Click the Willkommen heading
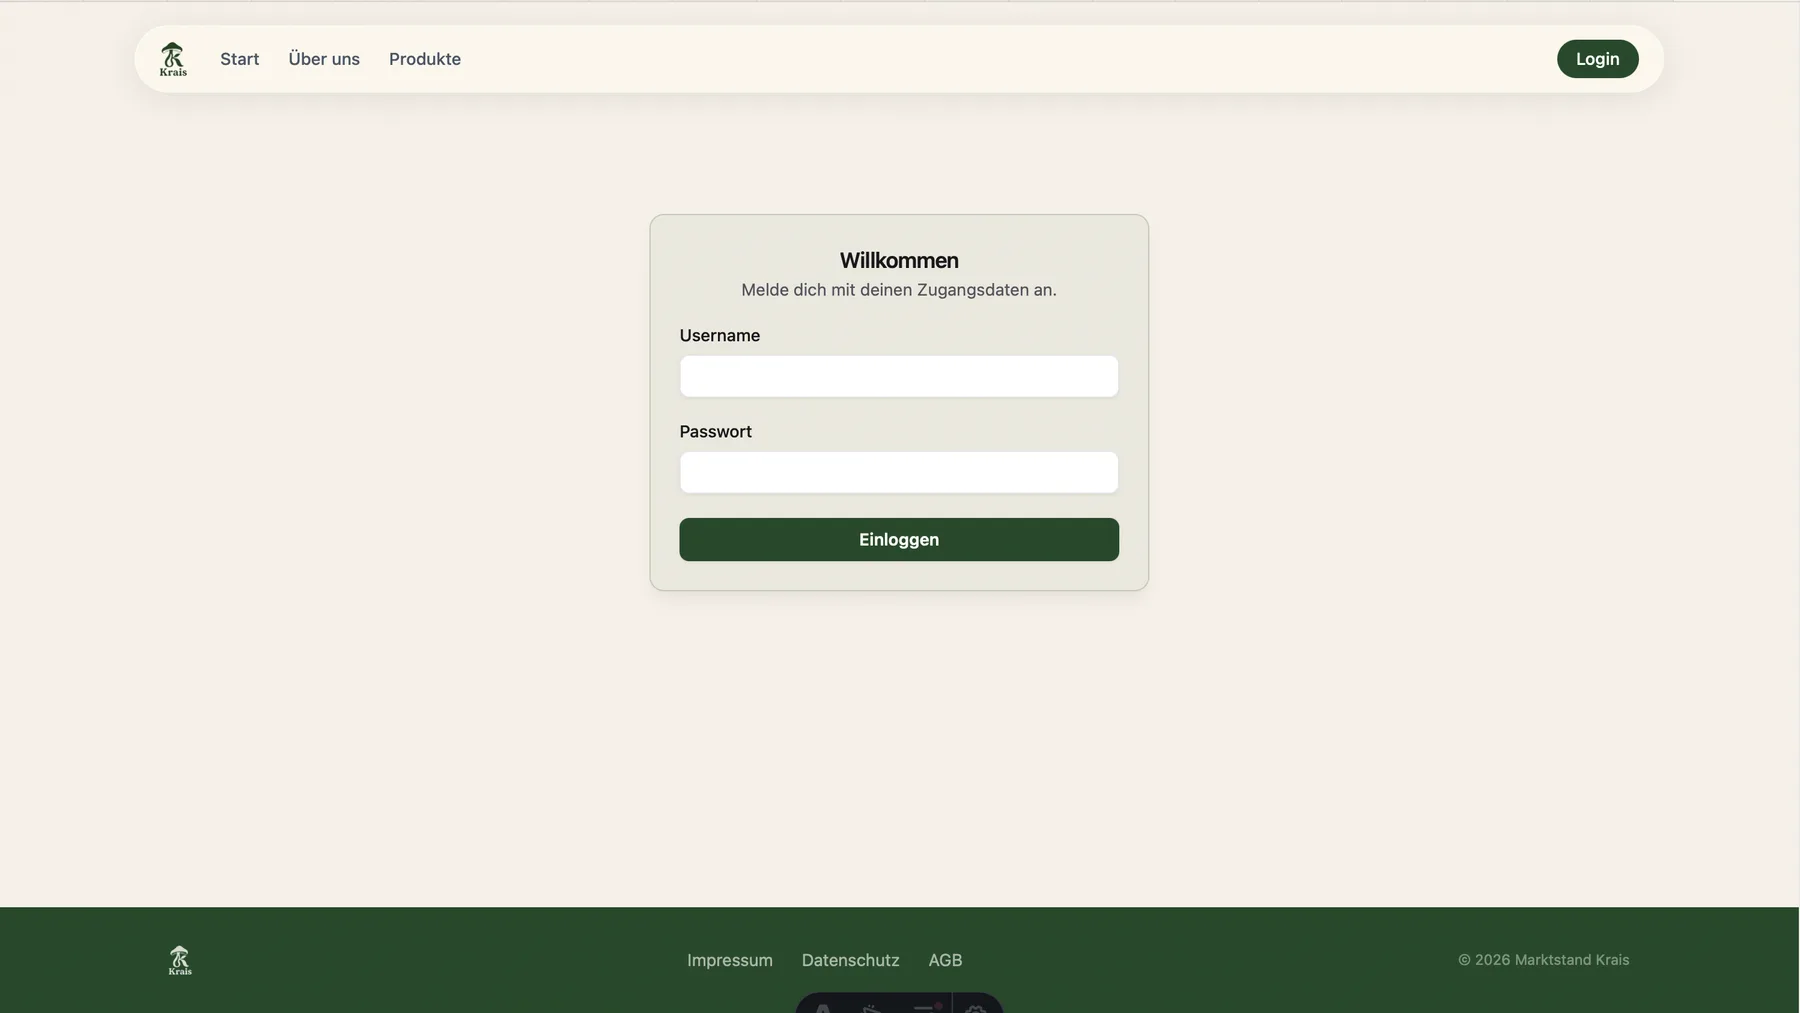1800x1013 pixels. (899, 260)
